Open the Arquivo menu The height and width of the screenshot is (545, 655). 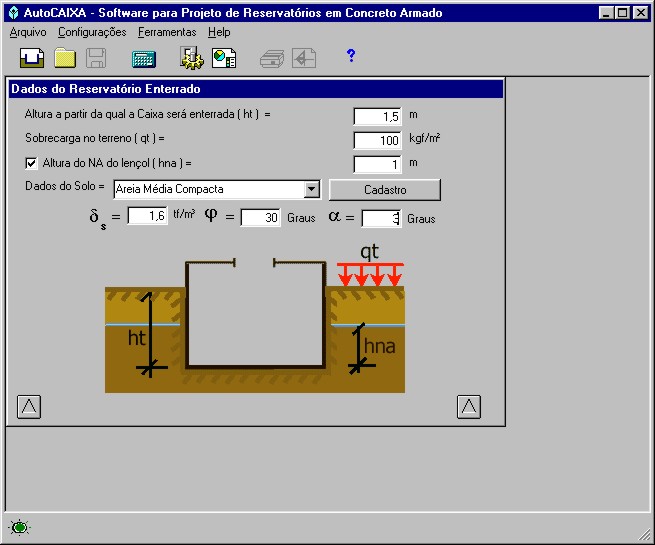28,32
